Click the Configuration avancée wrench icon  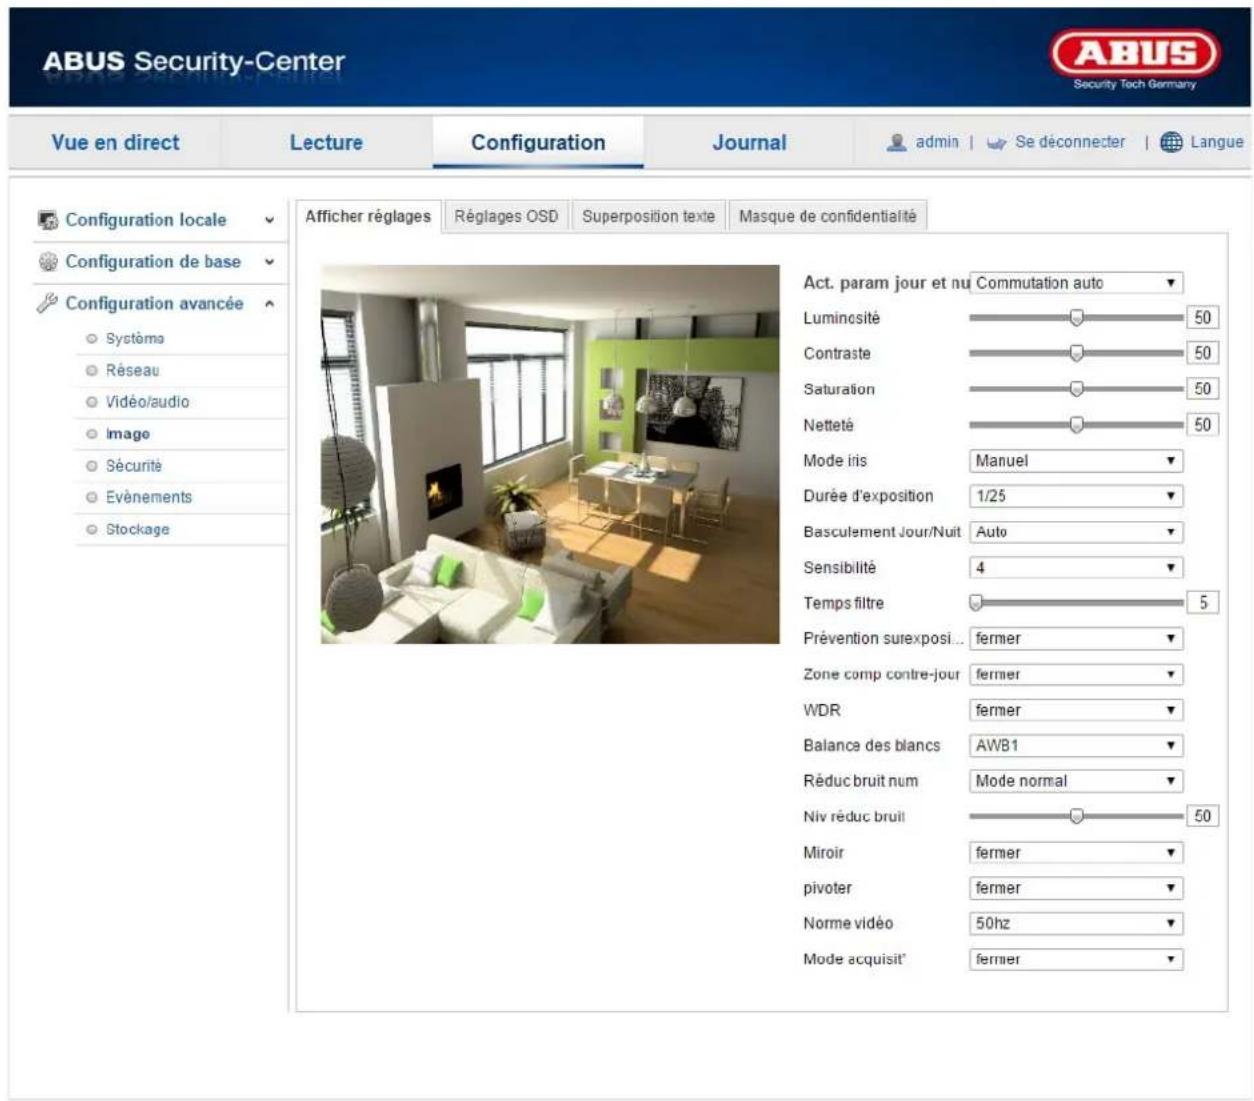click(47, 303)
